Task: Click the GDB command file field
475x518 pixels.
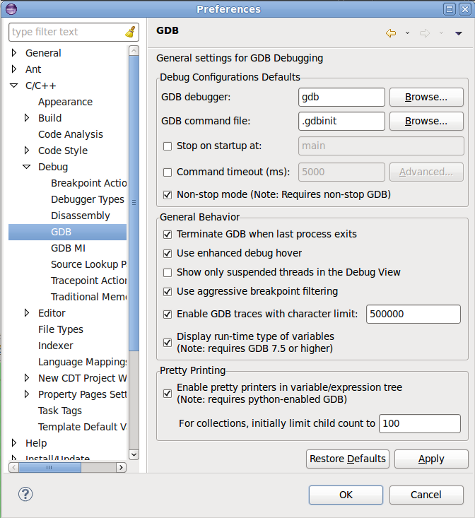Action: tap(341, 121)
